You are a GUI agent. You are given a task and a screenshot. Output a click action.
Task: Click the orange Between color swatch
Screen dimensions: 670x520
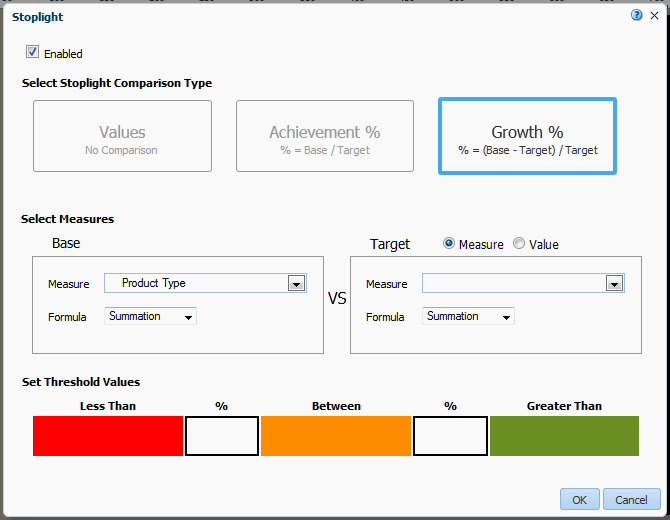coord(336,436)
